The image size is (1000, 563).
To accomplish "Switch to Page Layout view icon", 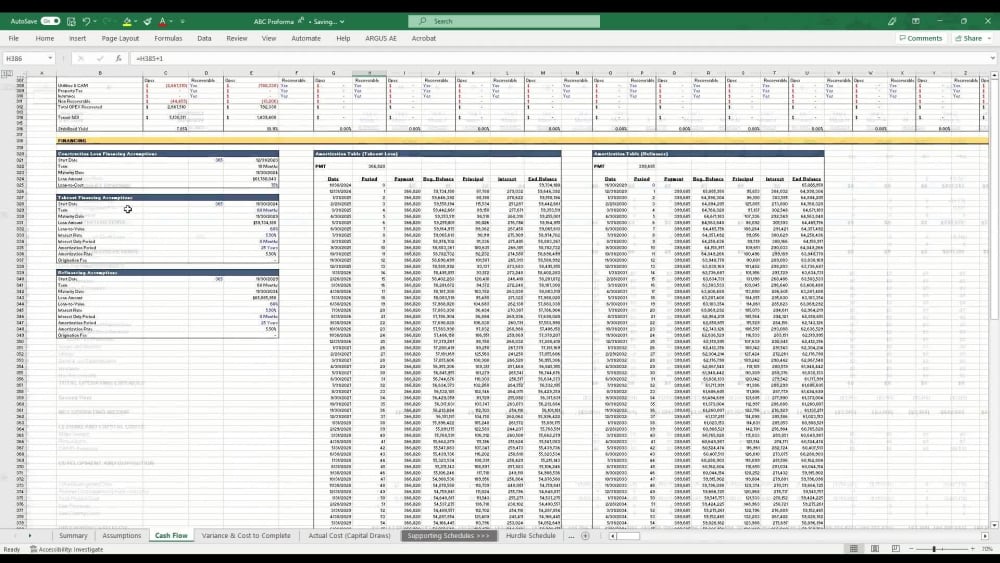I will [x=875, y=549].
